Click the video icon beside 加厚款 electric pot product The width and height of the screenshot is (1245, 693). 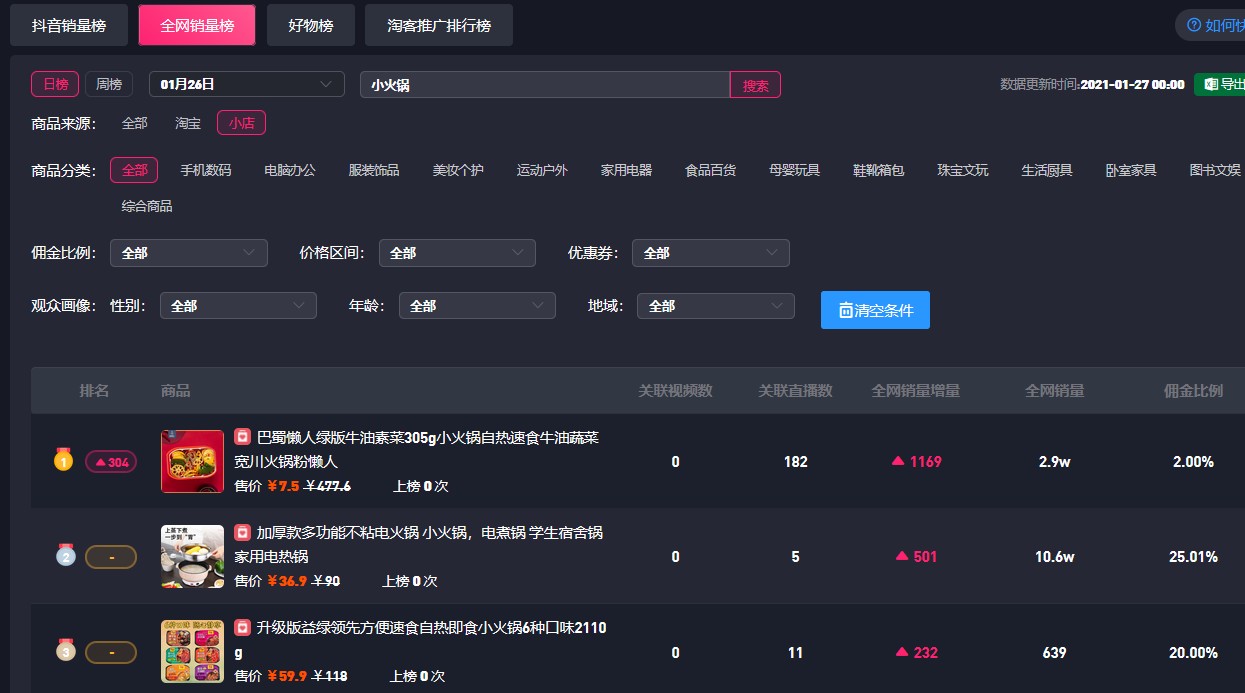point(240,532)
